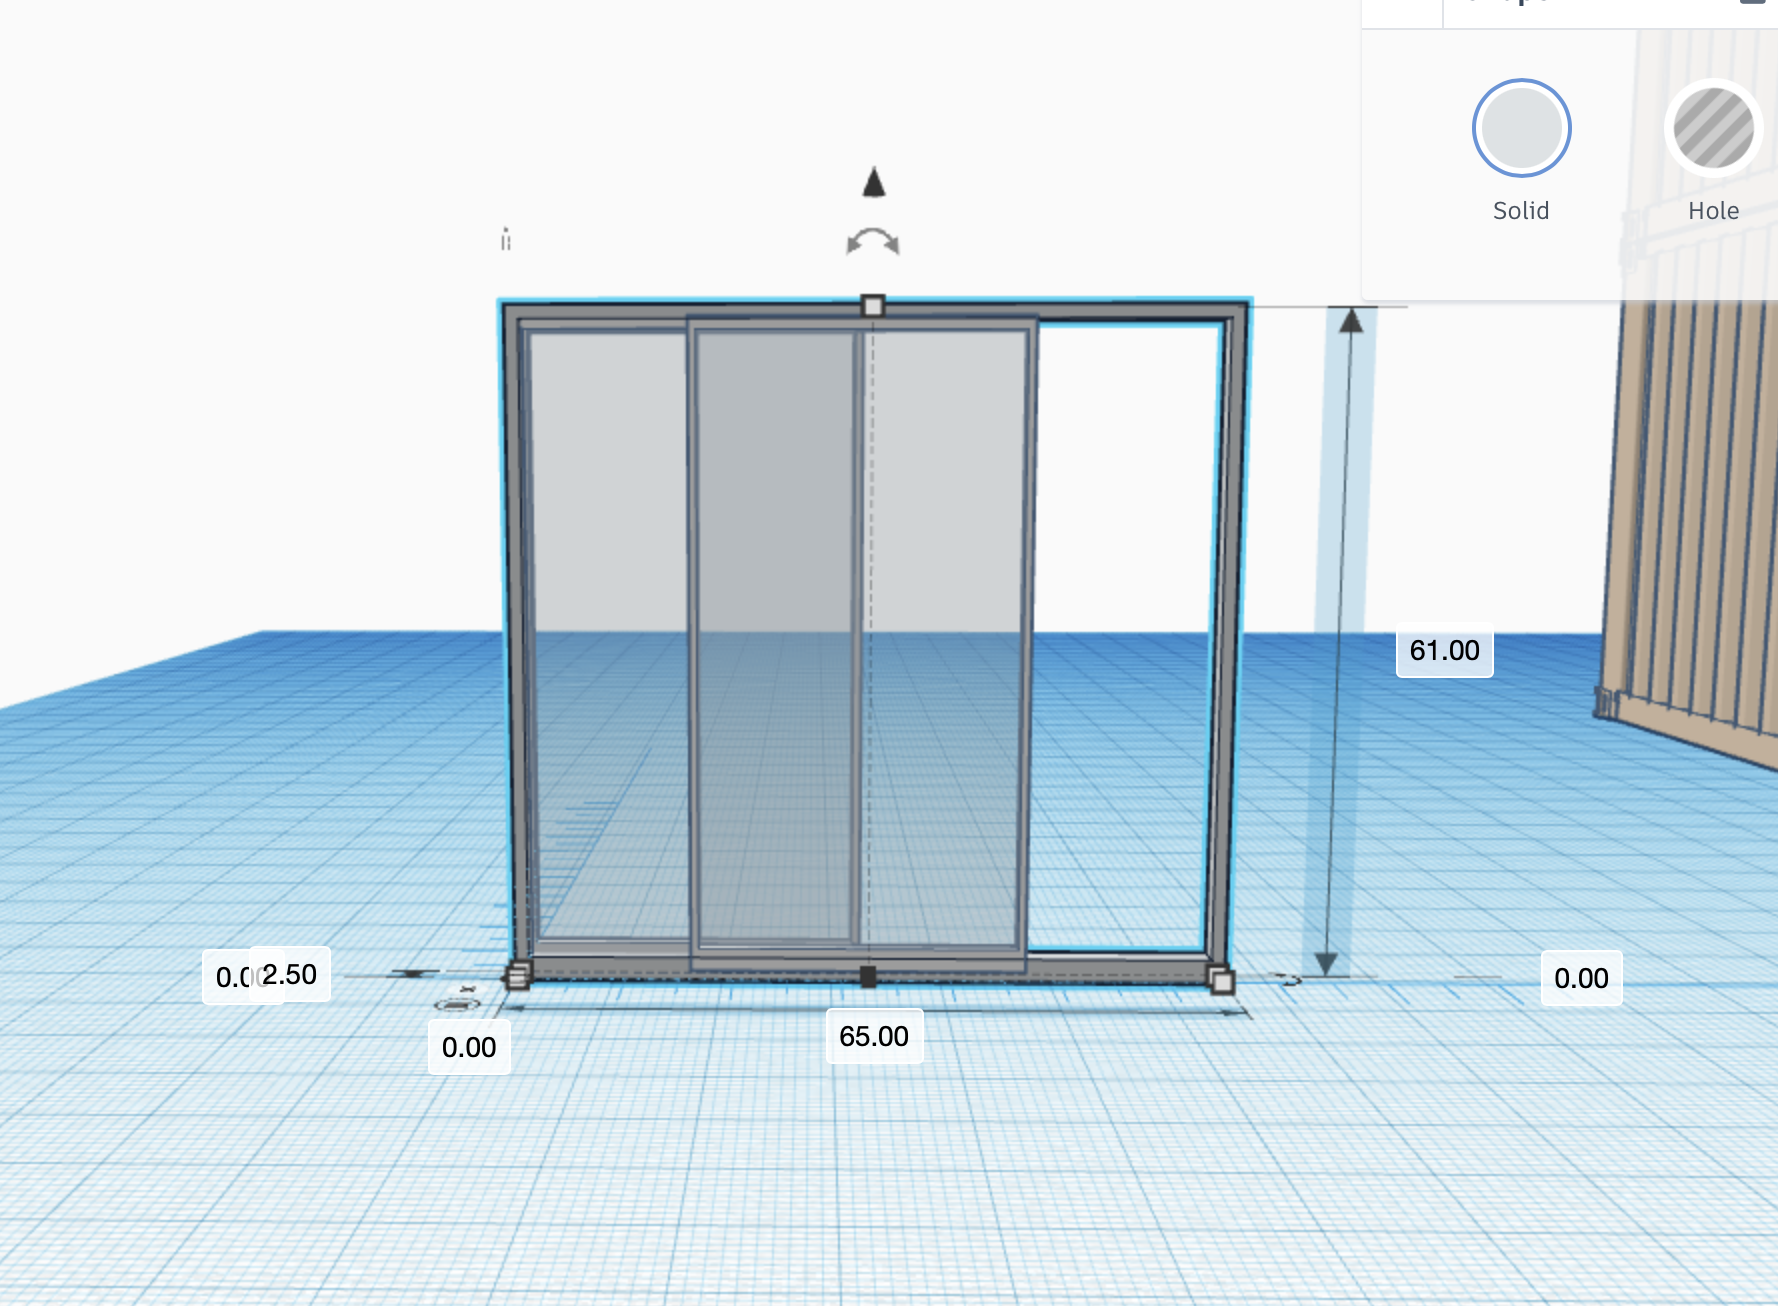
Task: Click the top-center white scale handle
Action: (x=872, y=306)
